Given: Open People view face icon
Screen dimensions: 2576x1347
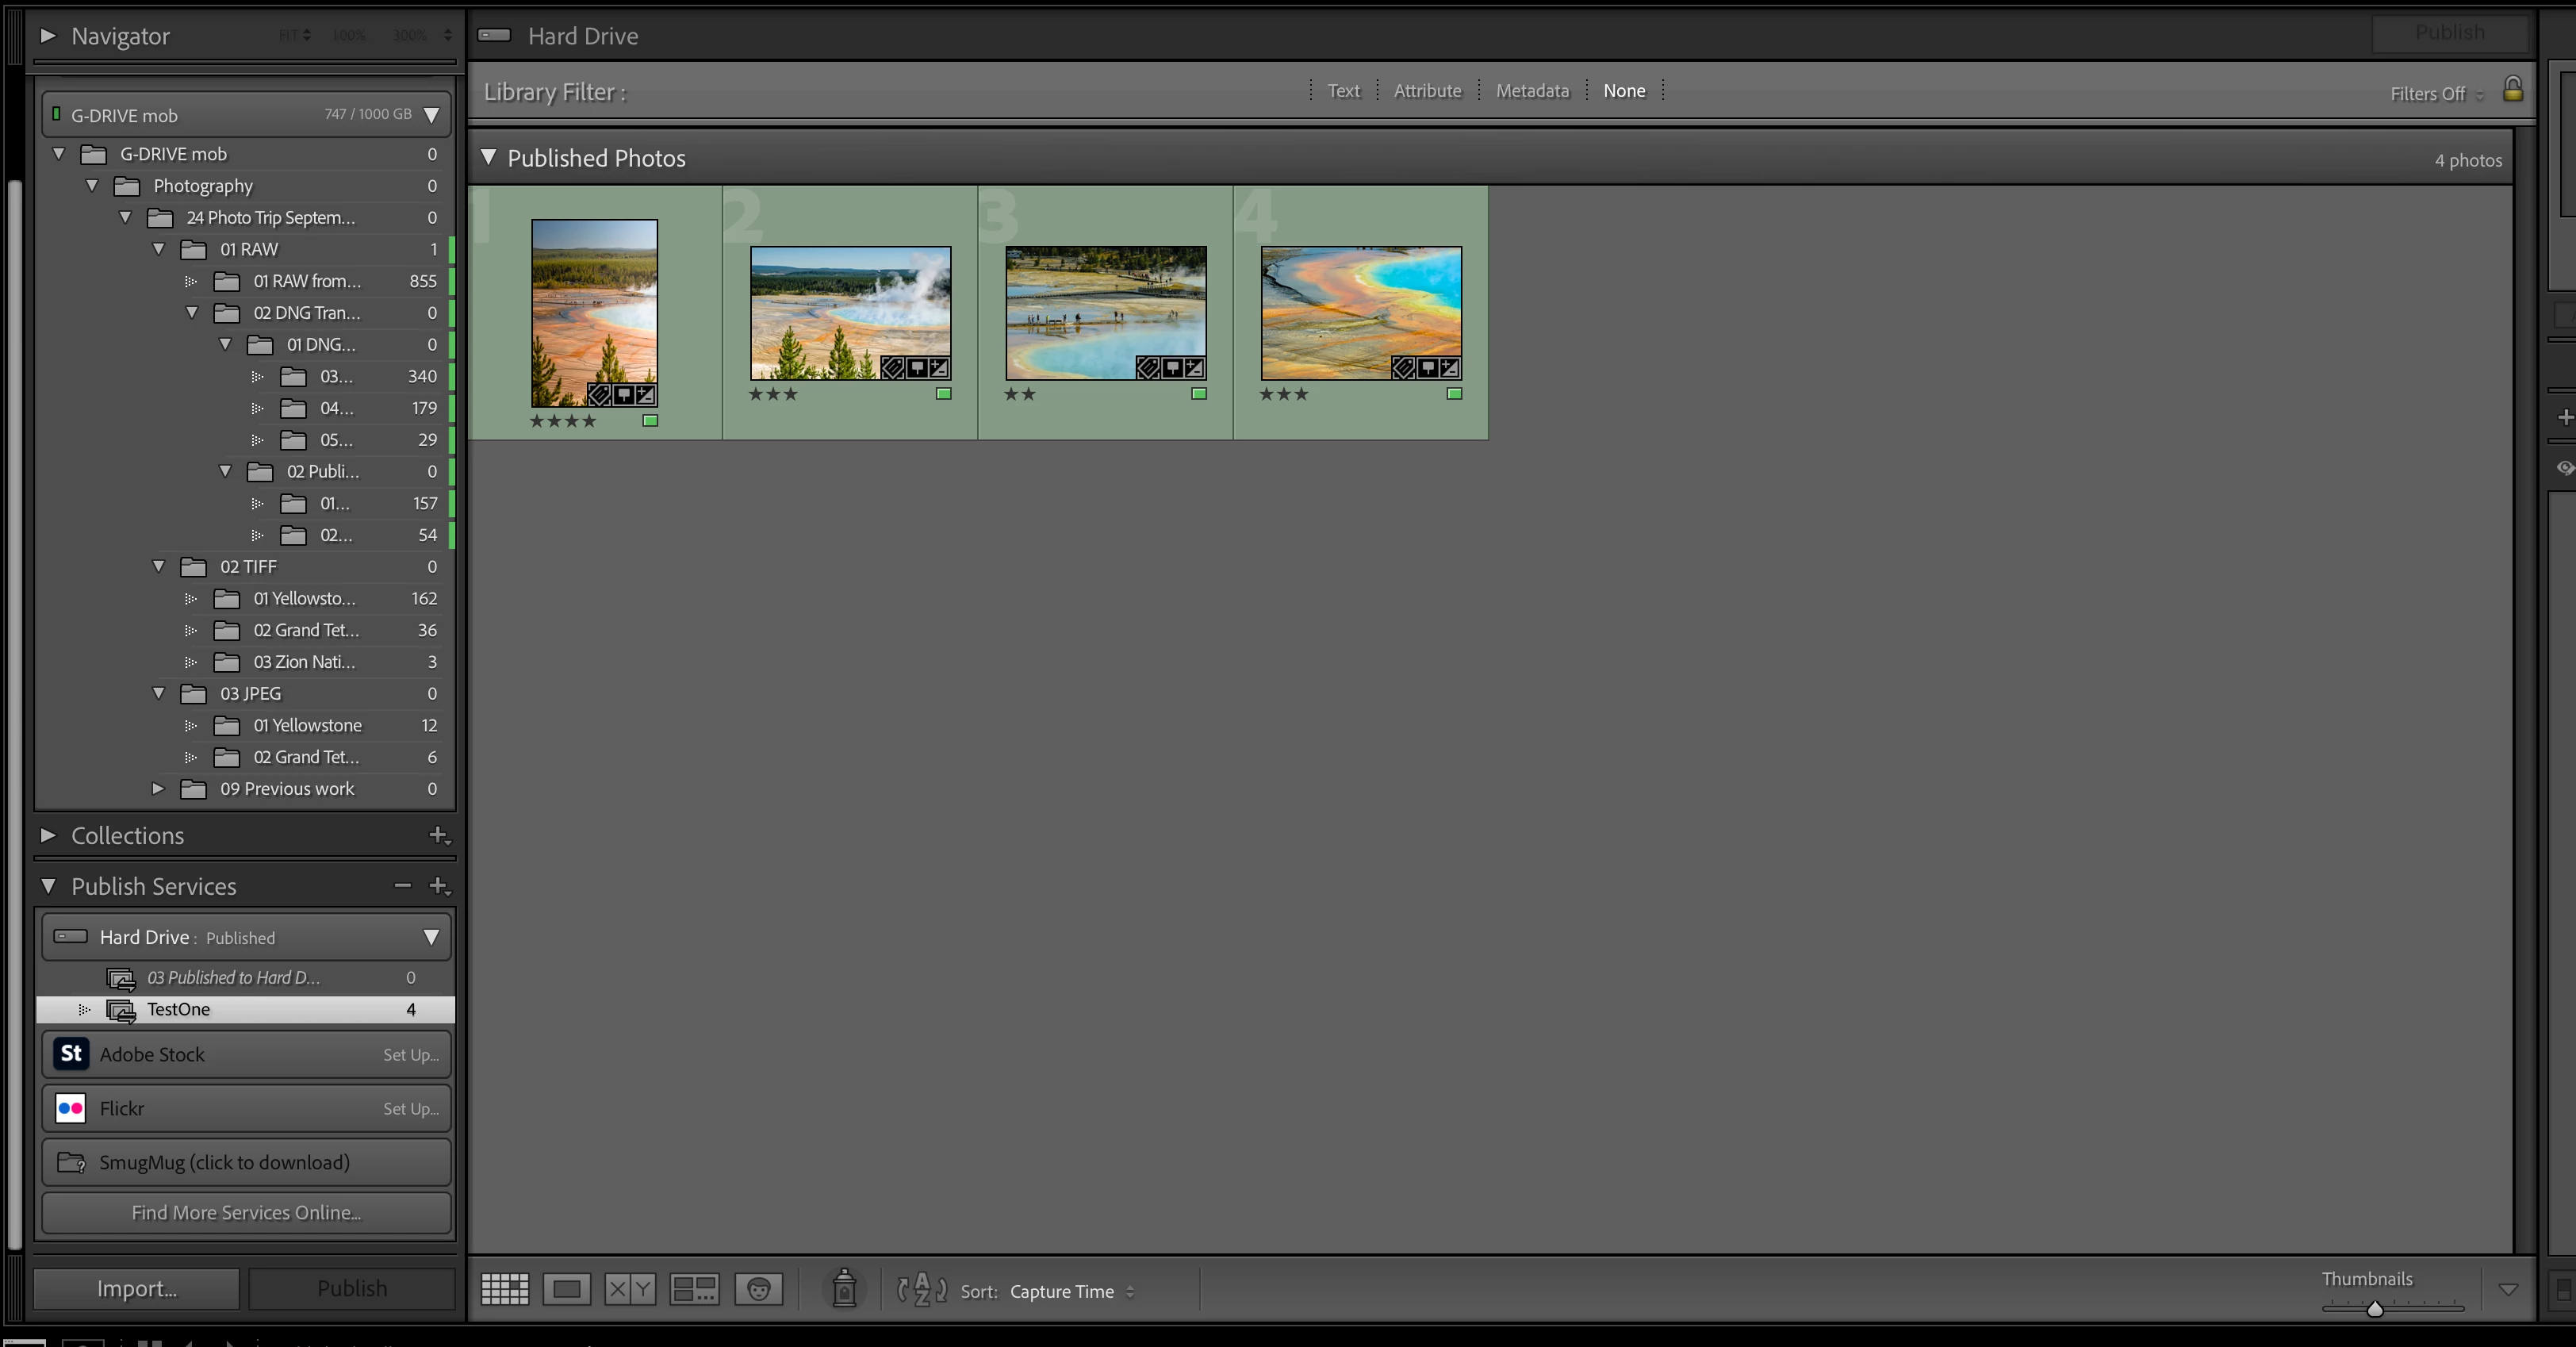Looking at the screenshot, I should click(758, 1289).
